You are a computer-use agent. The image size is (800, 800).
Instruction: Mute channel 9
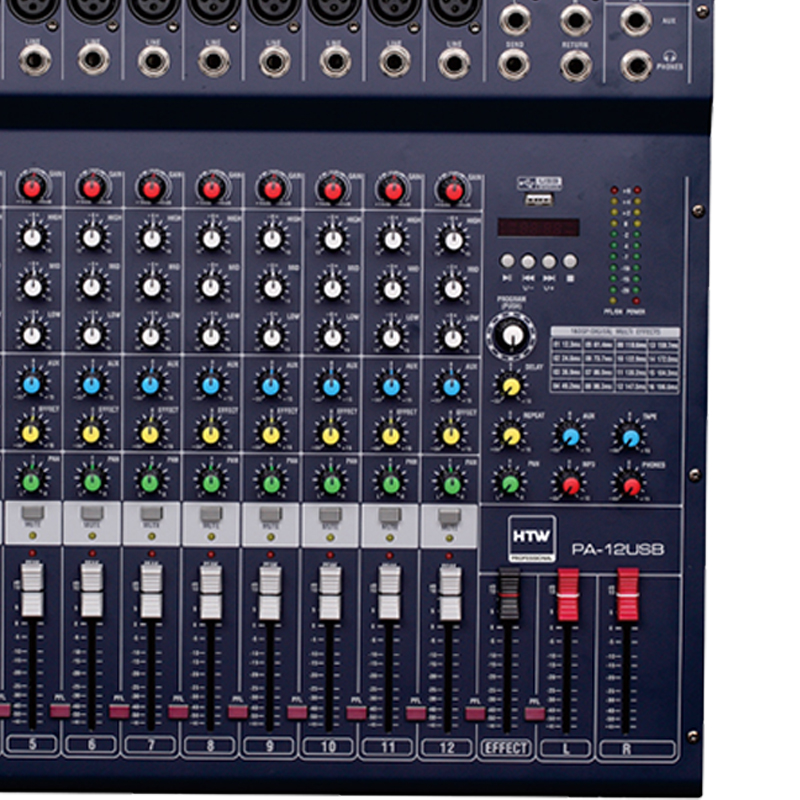pyautogui.click(x=270, y=514)
